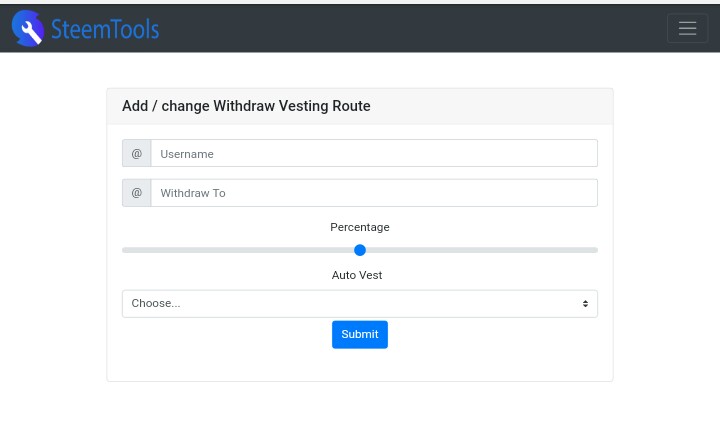The width and height of the screenshot is (720, 427).
Task: Click the SteemTools wrench logo icon
Action: (28, 28)
